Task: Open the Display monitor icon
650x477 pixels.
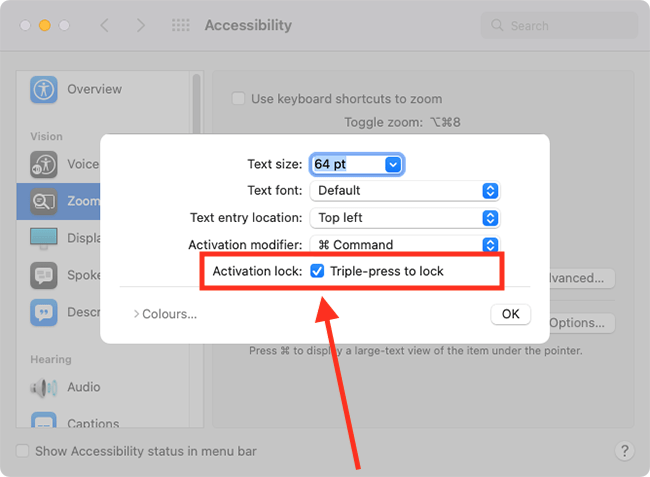Action: click(44, 238)
